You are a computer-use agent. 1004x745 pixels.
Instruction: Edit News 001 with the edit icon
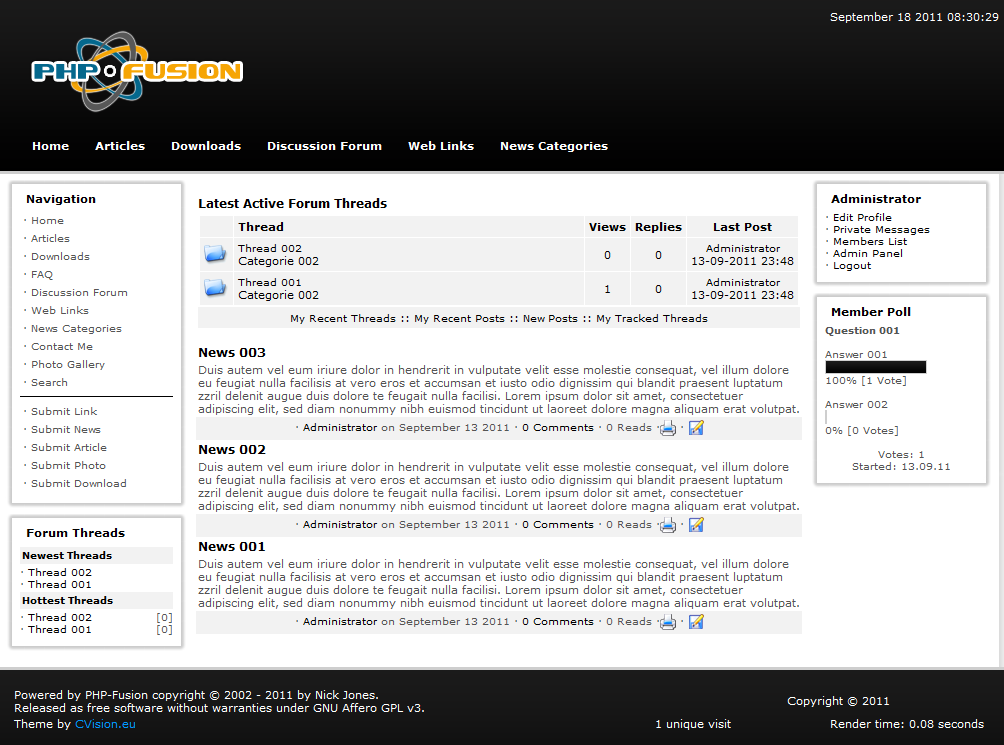tap(696, 622)
